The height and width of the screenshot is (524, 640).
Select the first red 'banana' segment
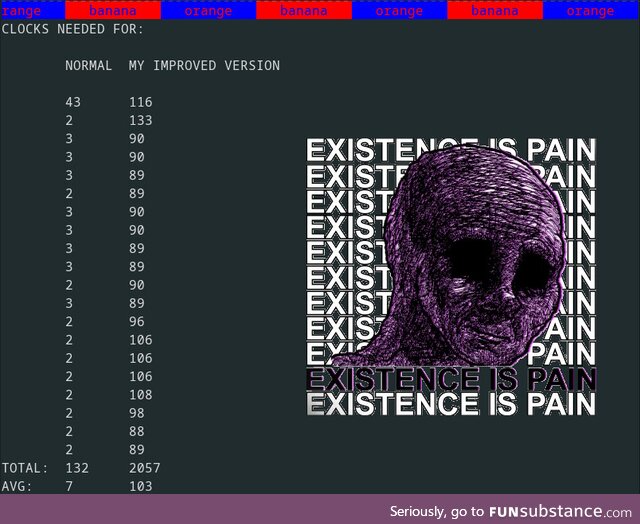point(112,11)
